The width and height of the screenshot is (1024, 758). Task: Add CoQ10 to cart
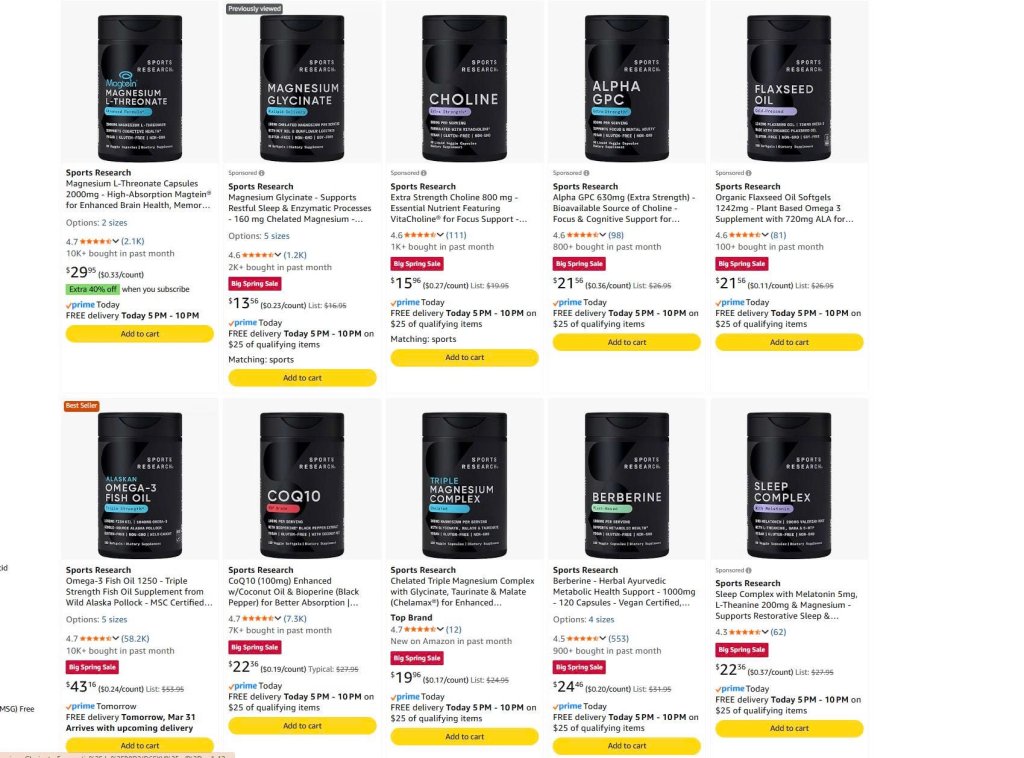coord(302,726)
